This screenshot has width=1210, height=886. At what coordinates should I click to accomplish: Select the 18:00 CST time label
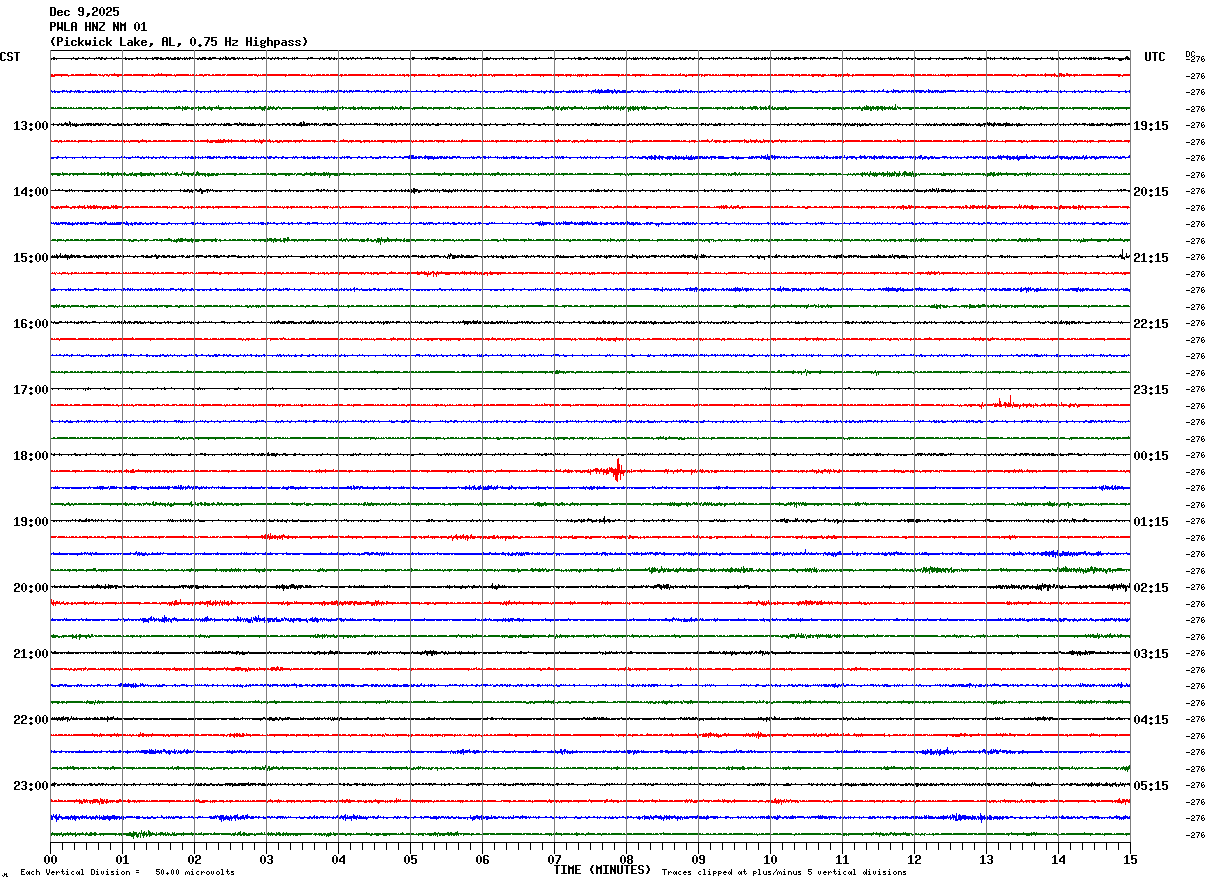[x=30, y=456]
